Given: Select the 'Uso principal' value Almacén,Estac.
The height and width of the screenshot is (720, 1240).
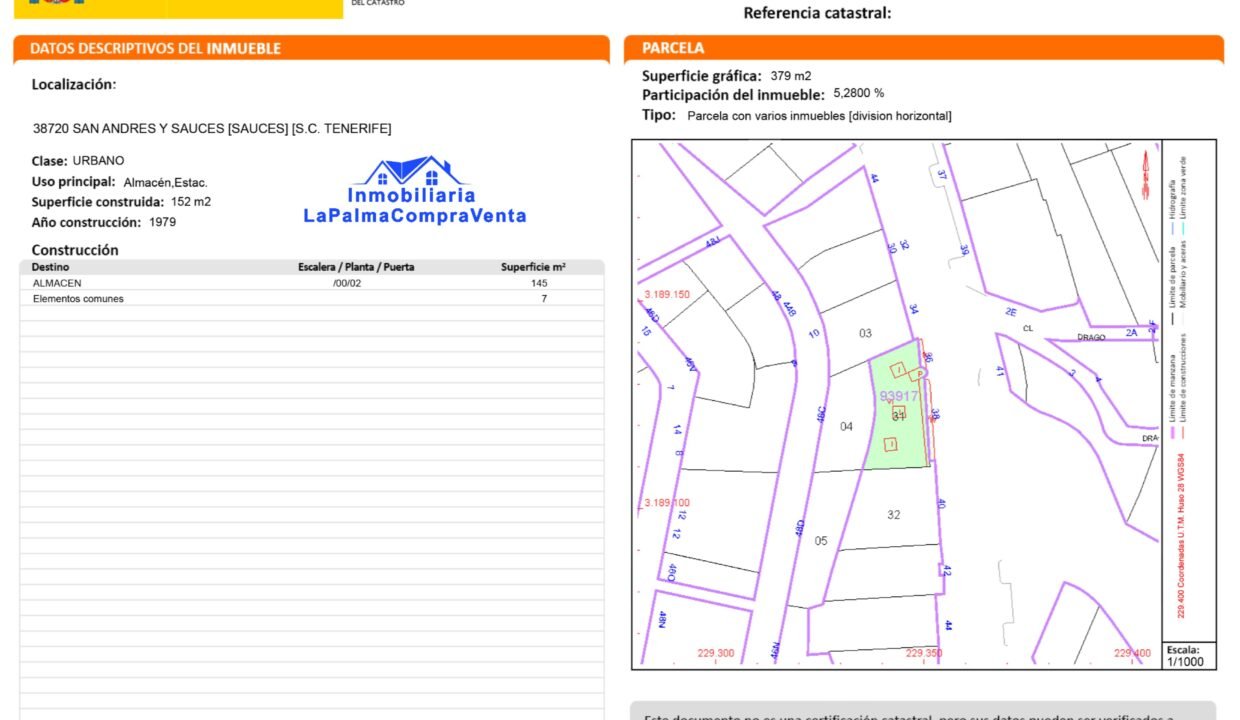Looking at the screenshot, I should tap(165, 182).
